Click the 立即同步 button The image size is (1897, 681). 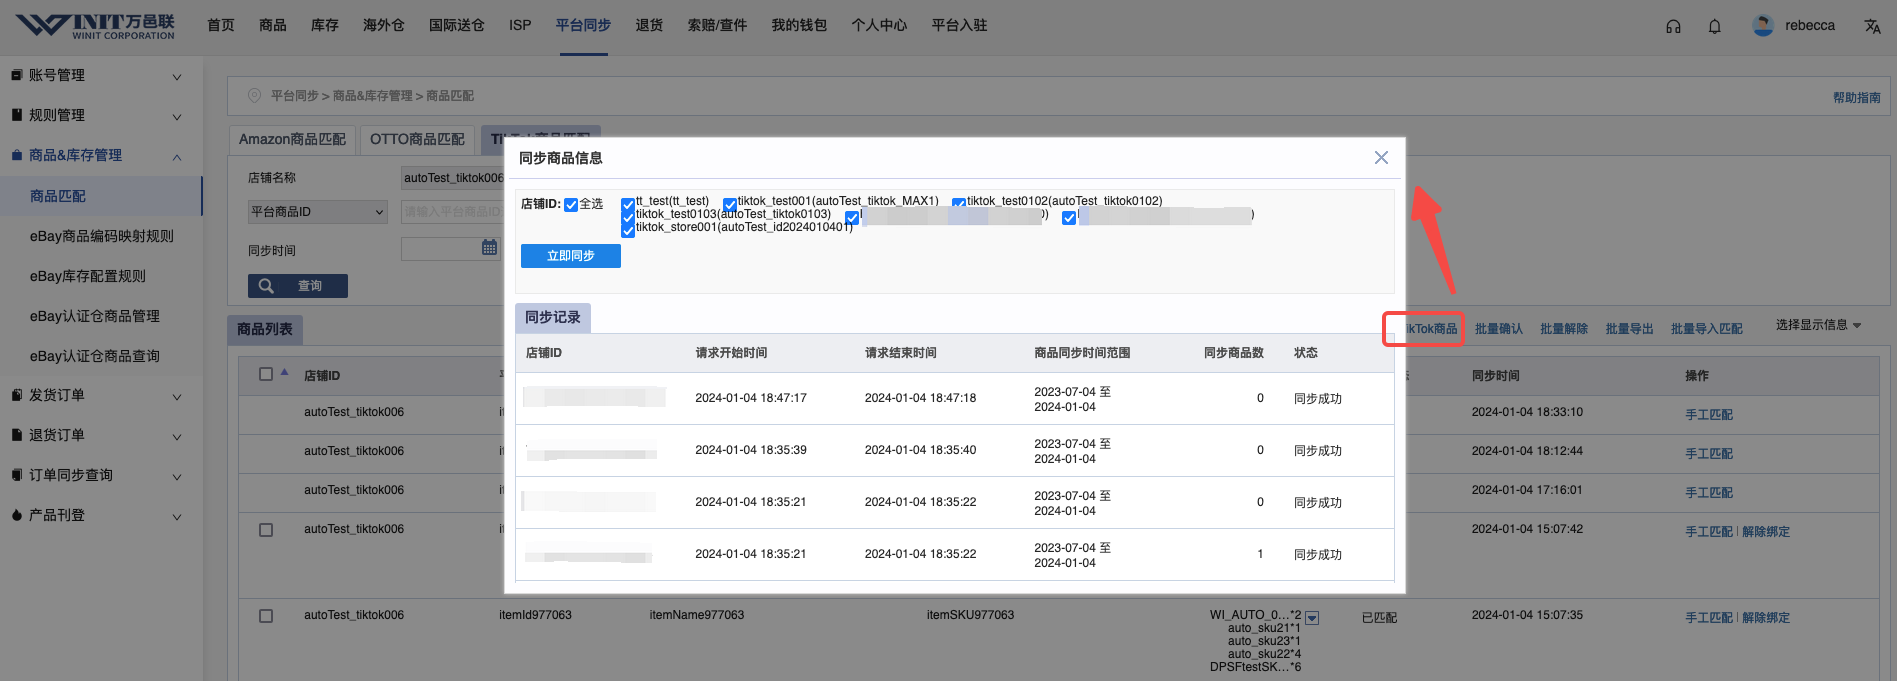(x=571, y=256)
